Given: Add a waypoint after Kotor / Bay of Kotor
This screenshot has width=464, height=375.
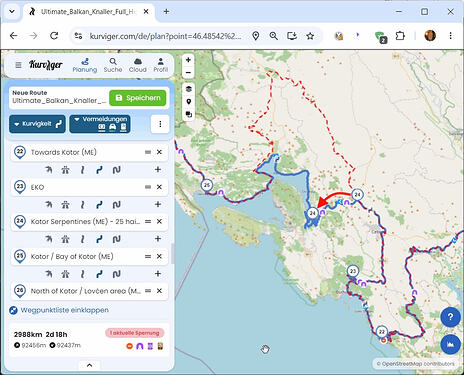Looking at the screenshot, I should (158, 274).
